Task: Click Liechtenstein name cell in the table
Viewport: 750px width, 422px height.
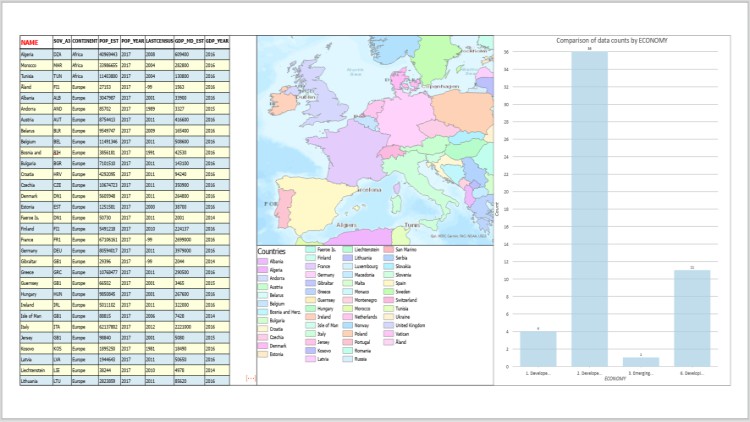Action: pyautogui.click(x=36, y=370)
